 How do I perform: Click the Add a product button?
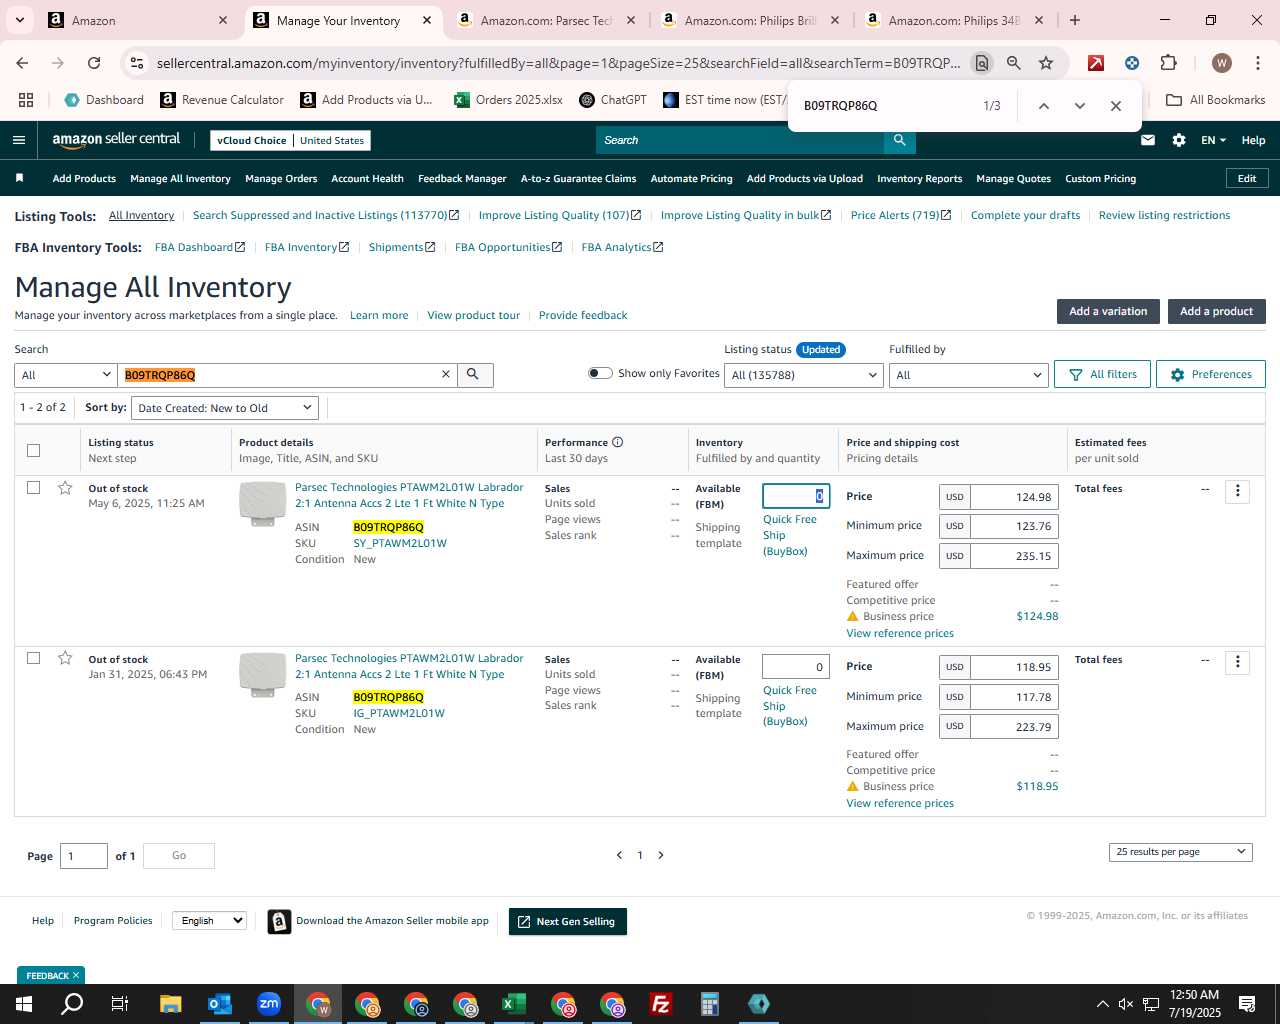(x=1216, y=311)
